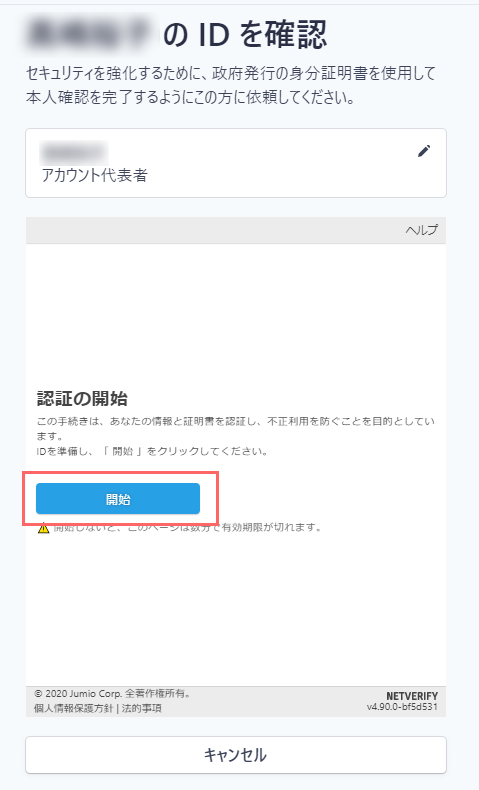This screenshot has width=479, height=790.
Task: Click the © 2020 Jumio Corp. copyright text
Action: pyautogui.click(x=113, y=694)
